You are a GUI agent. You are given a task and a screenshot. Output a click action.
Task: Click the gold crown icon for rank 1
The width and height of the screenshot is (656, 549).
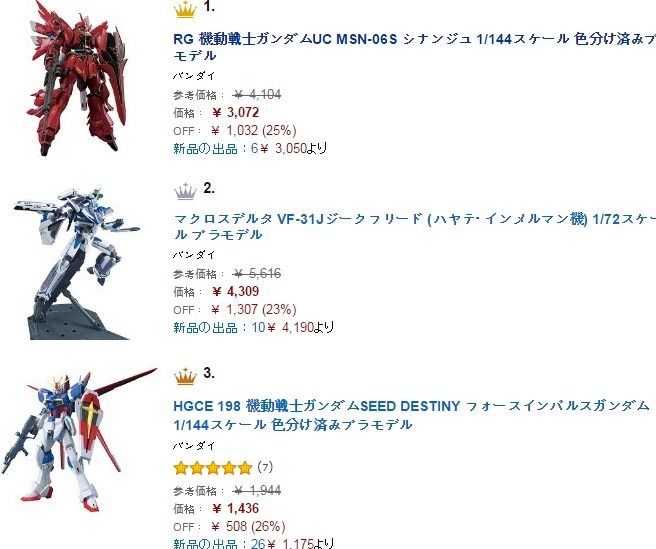coord(185,9)
